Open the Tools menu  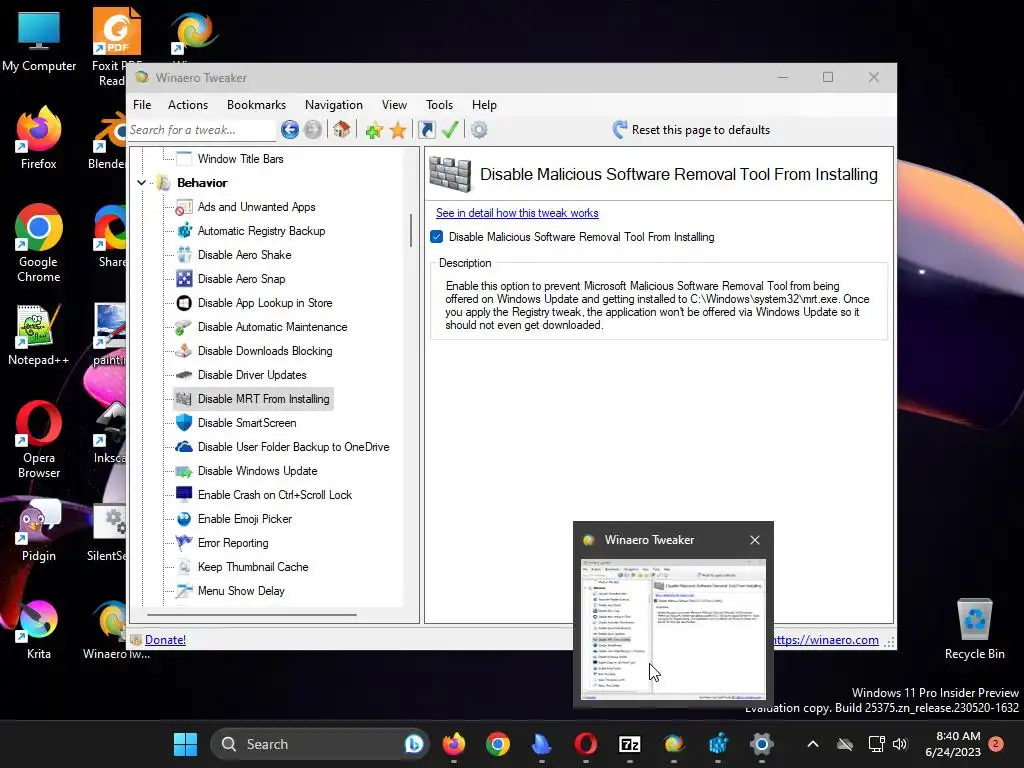(440, 105)
